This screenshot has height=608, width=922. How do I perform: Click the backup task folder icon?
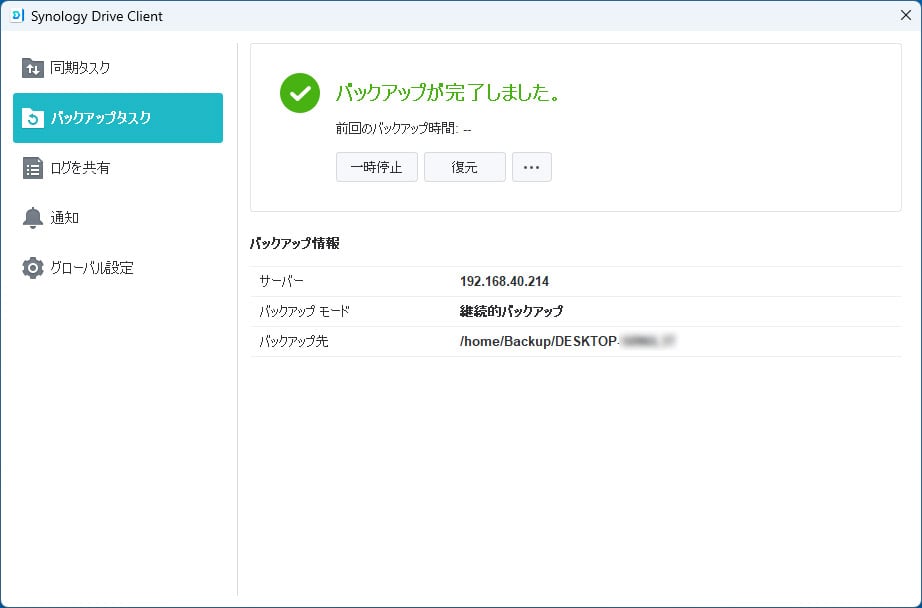(33, 118)
